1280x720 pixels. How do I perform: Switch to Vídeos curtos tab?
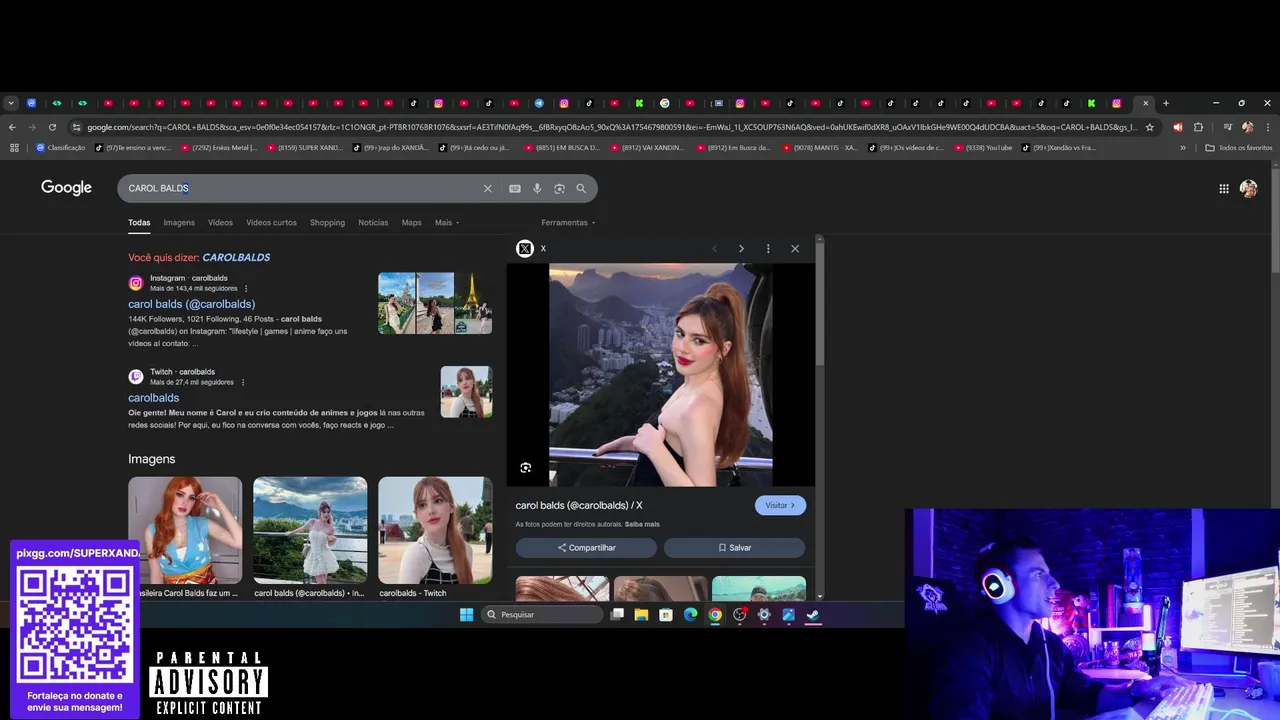271,222
